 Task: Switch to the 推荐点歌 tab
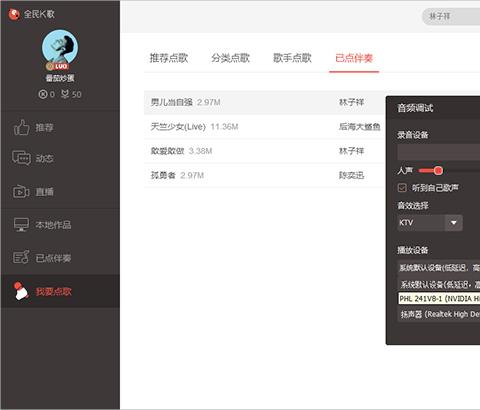(x=169, y=58)
